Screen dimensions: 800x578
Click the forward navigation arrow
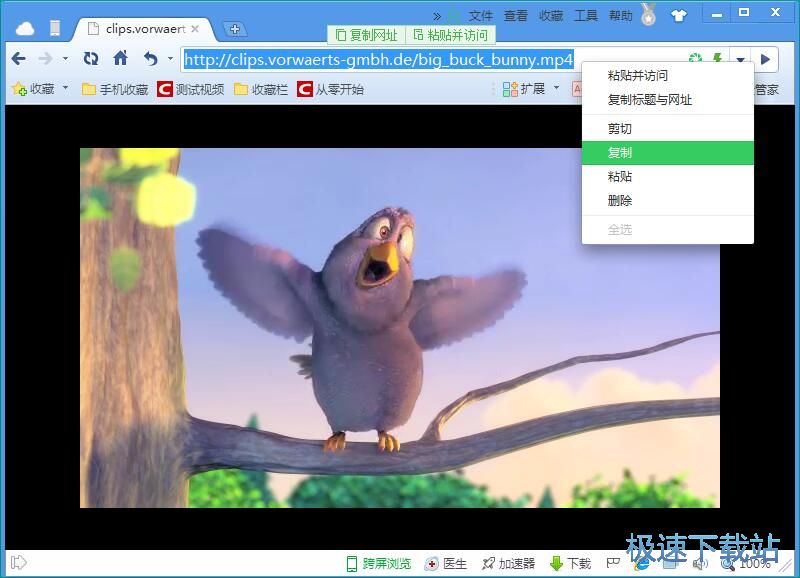point(45,59)
